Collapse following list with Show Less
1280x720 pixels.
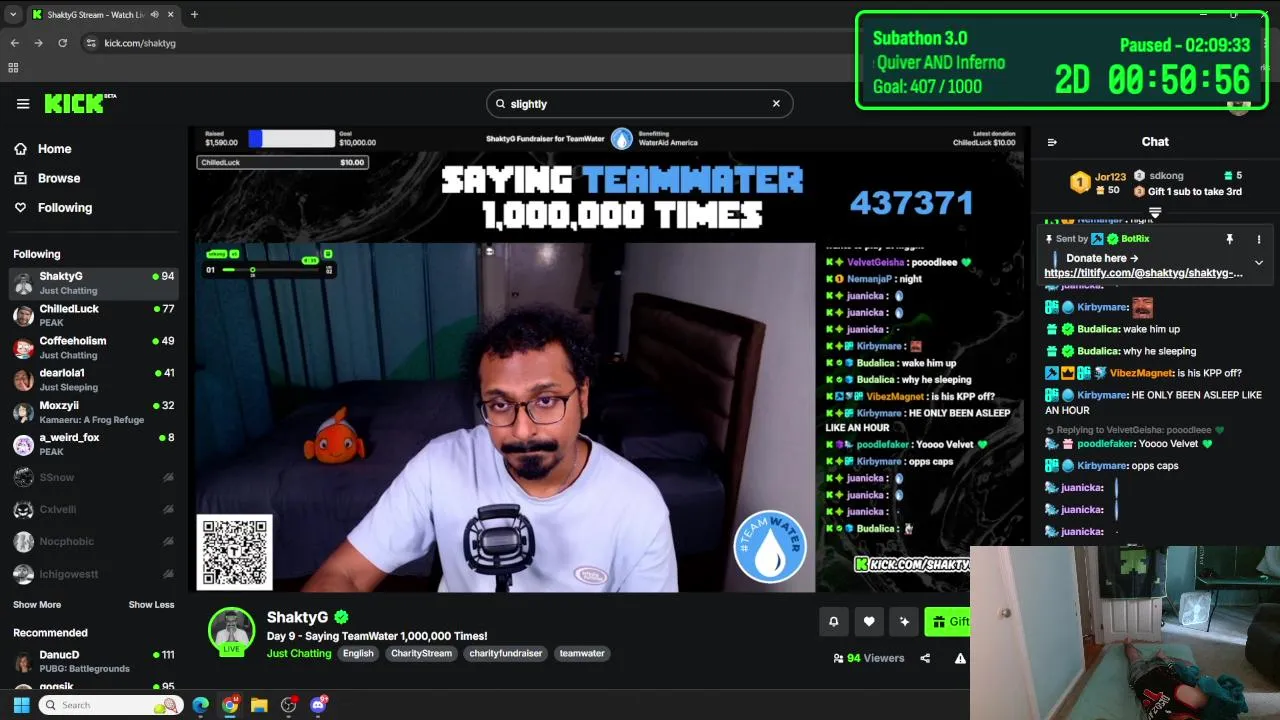click(151, 605)
